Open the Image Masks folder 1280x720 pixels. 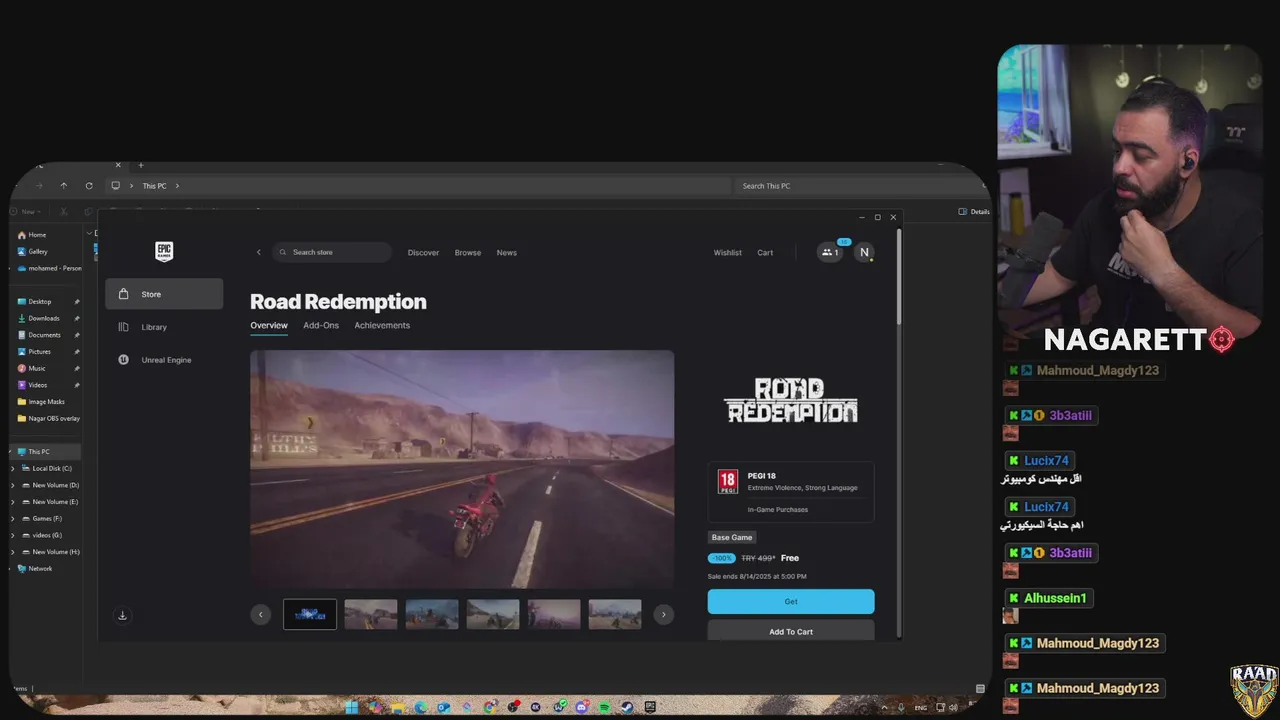coord(41,402)
